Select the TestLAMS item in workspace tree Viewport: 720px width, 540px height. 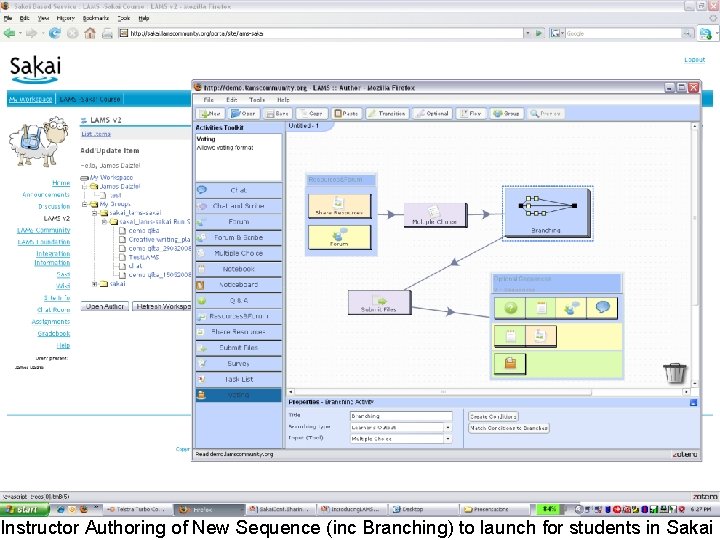[143, 258]
